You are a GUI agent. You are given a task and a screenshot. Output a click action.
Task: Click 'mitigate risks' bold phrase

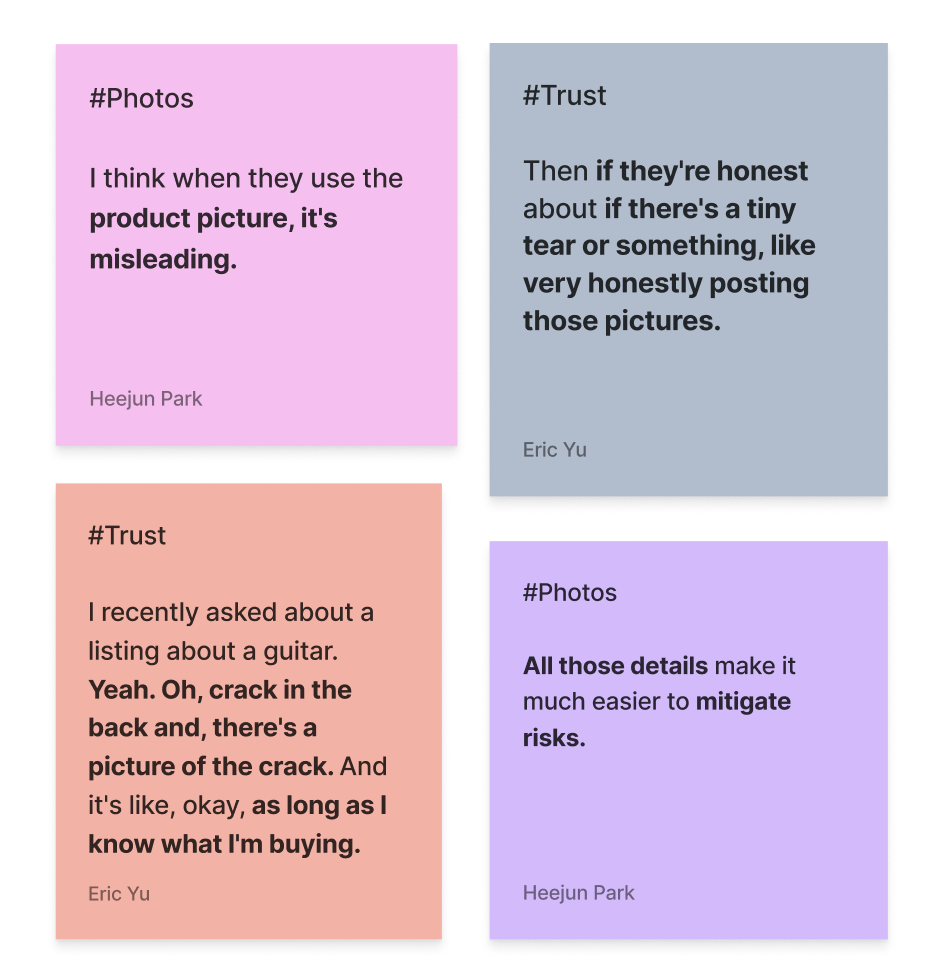(x=657, y=720)
